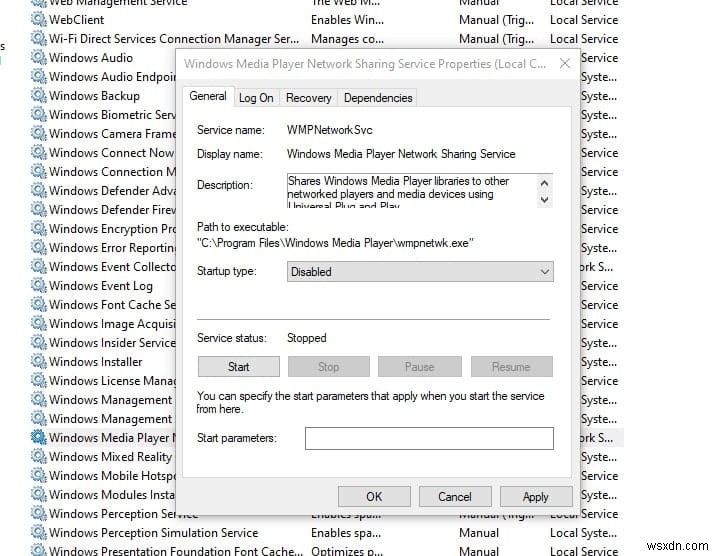Select Windows Perception Simulation Service row
This screenshot has width=720, height=556.
[x=325, y=533]
